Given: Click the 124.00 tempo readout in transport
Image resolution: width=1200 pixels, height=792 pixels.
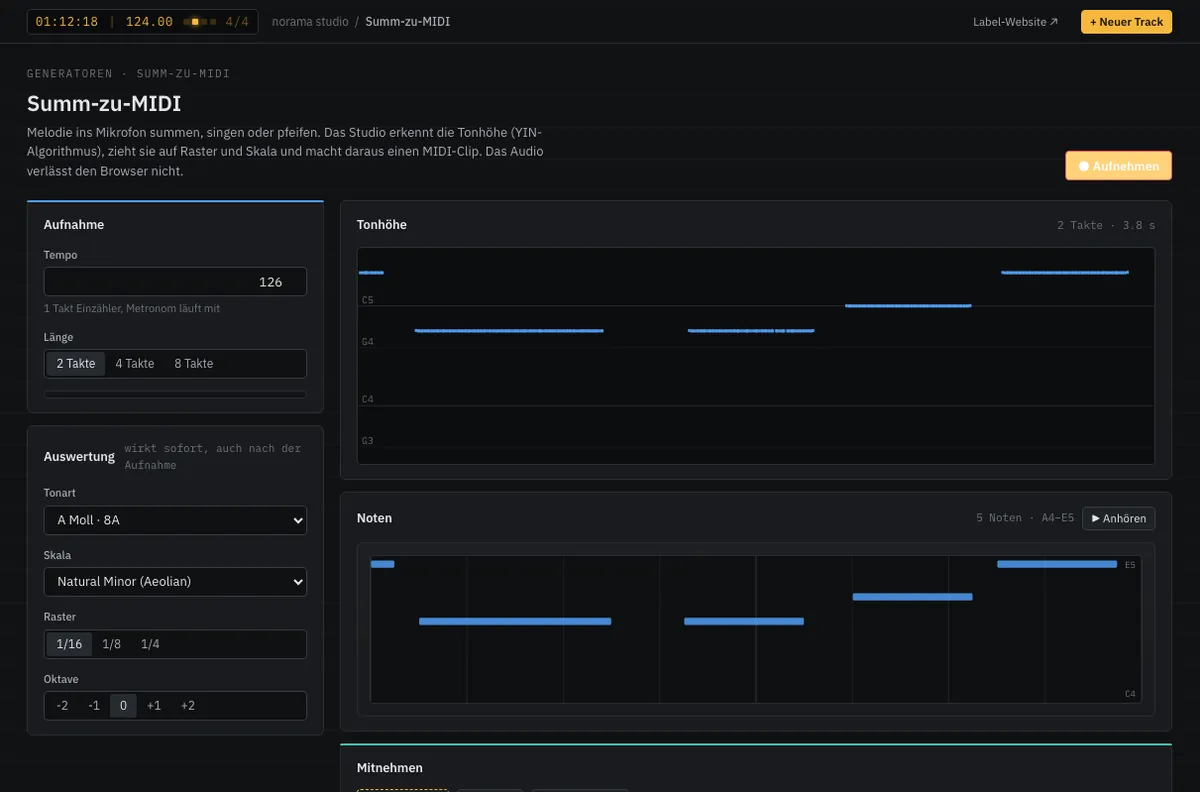Looking at the screenshot, I should pos(149,22).
